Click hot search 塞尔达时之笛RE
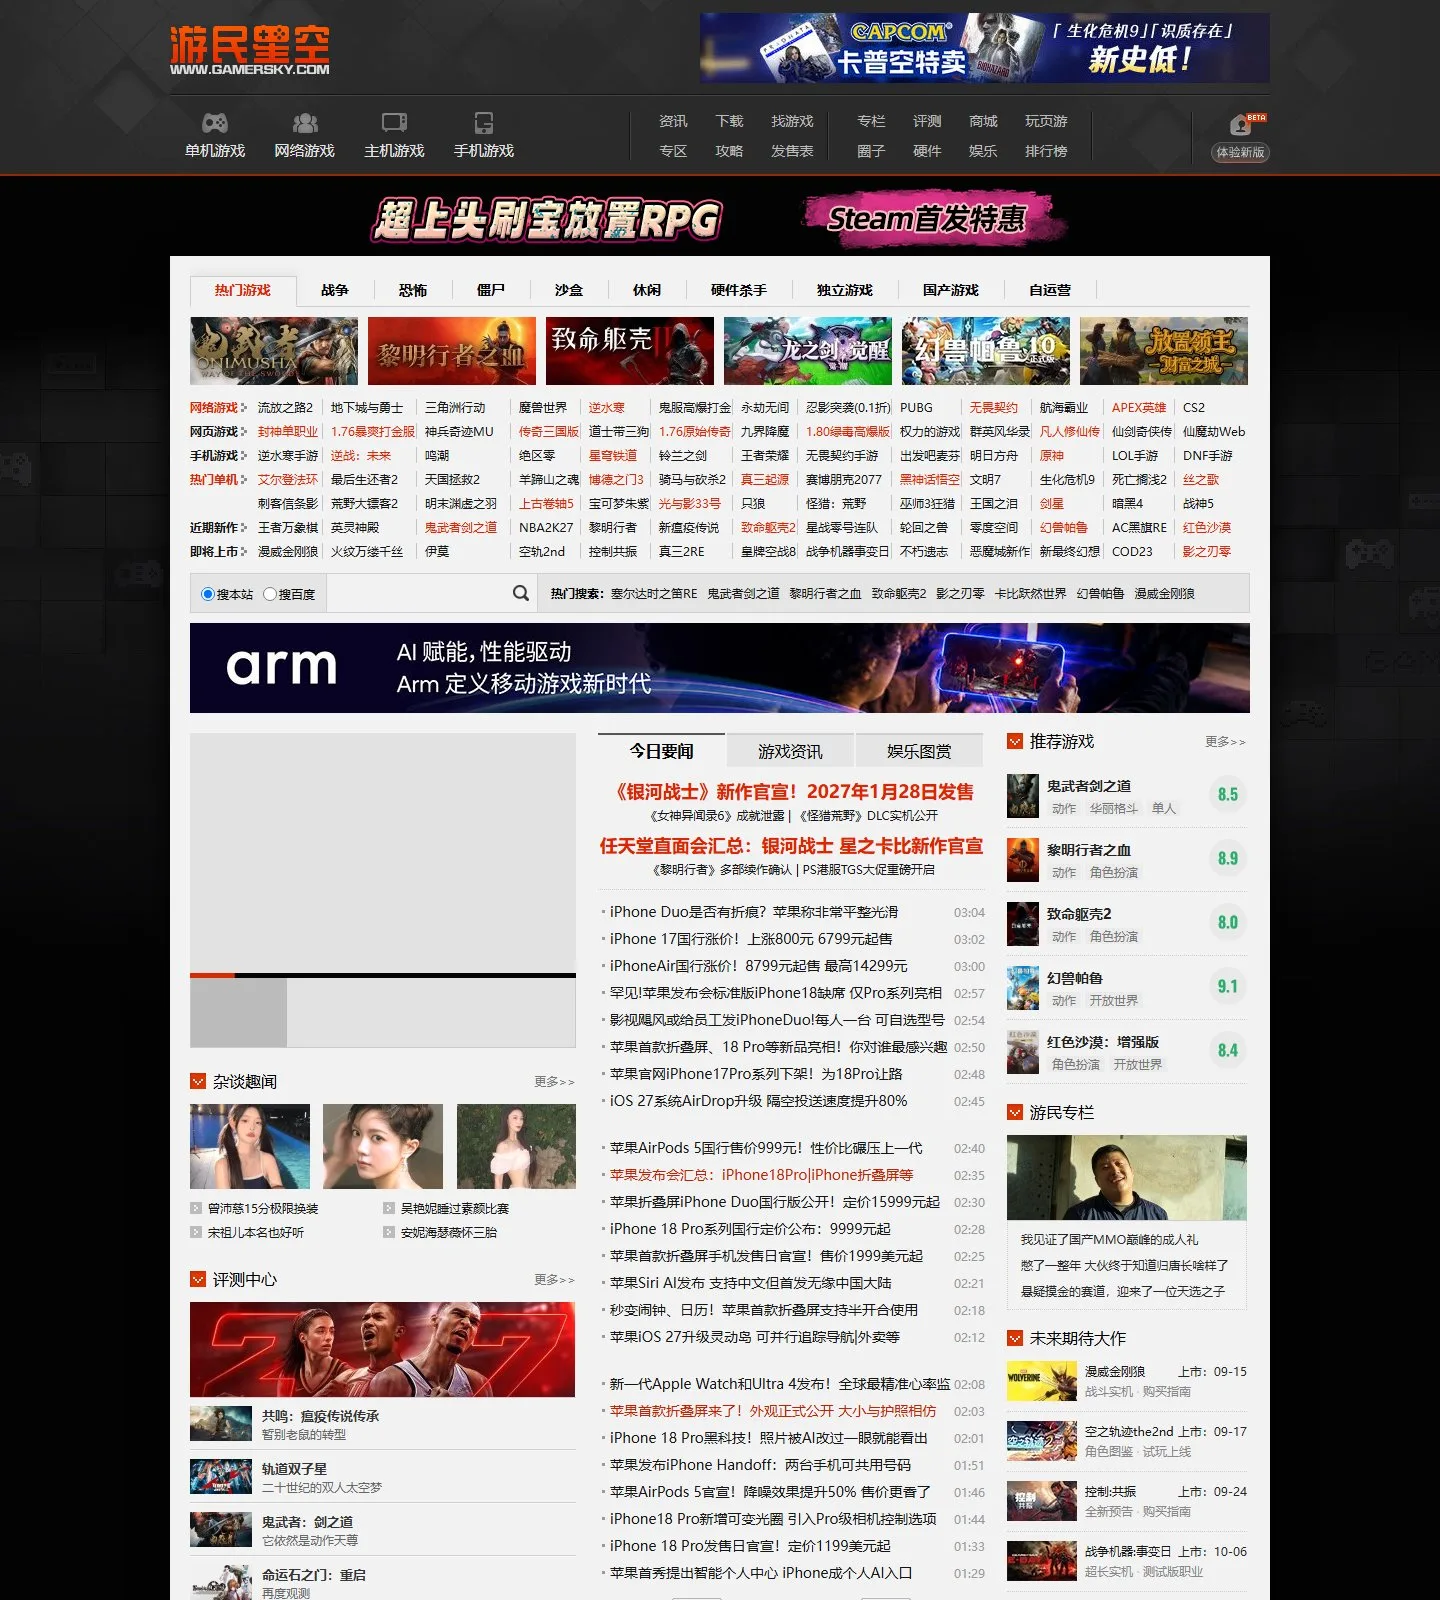This screenshot has height=1600, width=1440. click(654, 594)
